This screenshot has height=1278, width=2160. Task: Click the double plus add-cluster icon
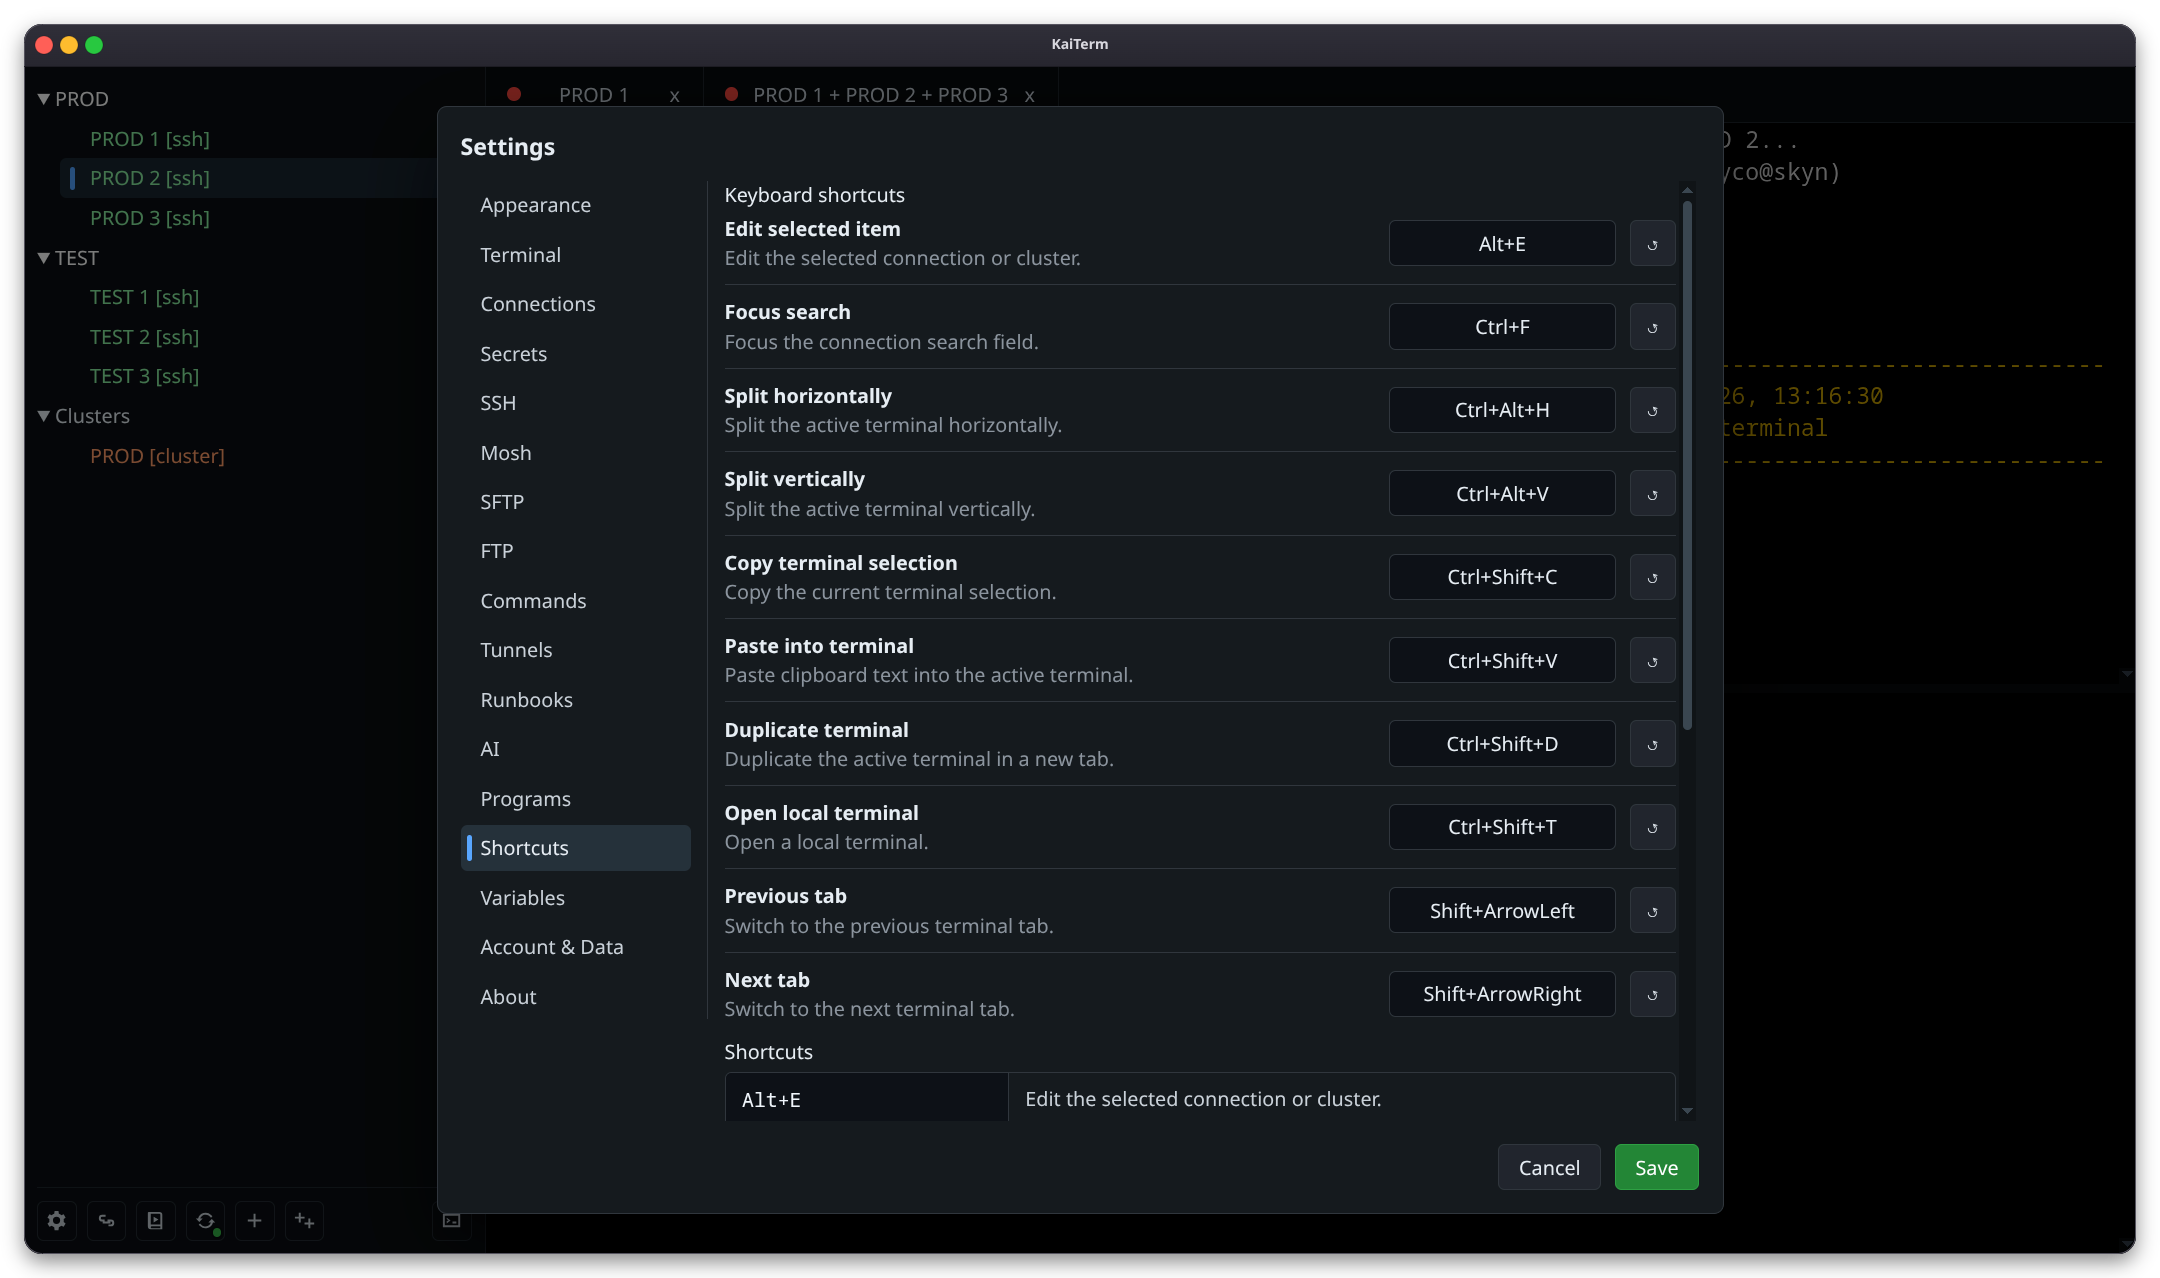point(304,1220)
